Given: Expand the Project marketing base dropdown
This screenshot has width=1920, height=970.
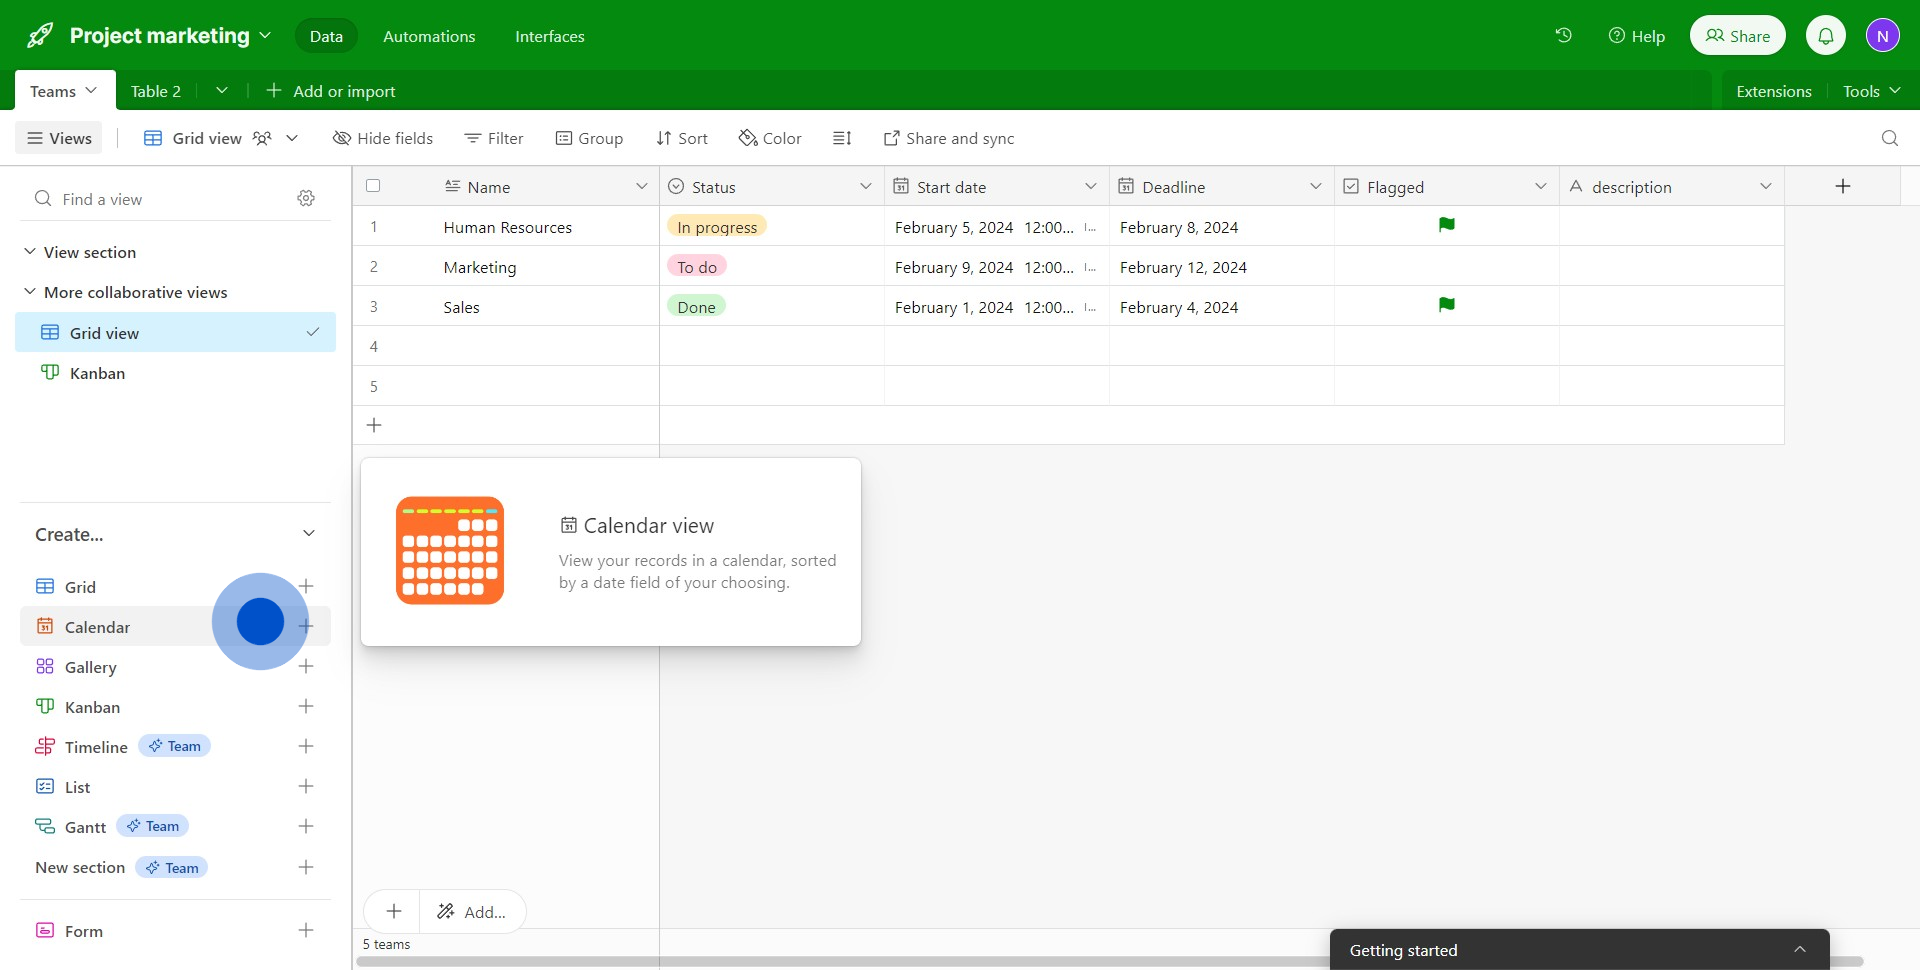Looking at the screenshot, I should [x=265, y=35].
